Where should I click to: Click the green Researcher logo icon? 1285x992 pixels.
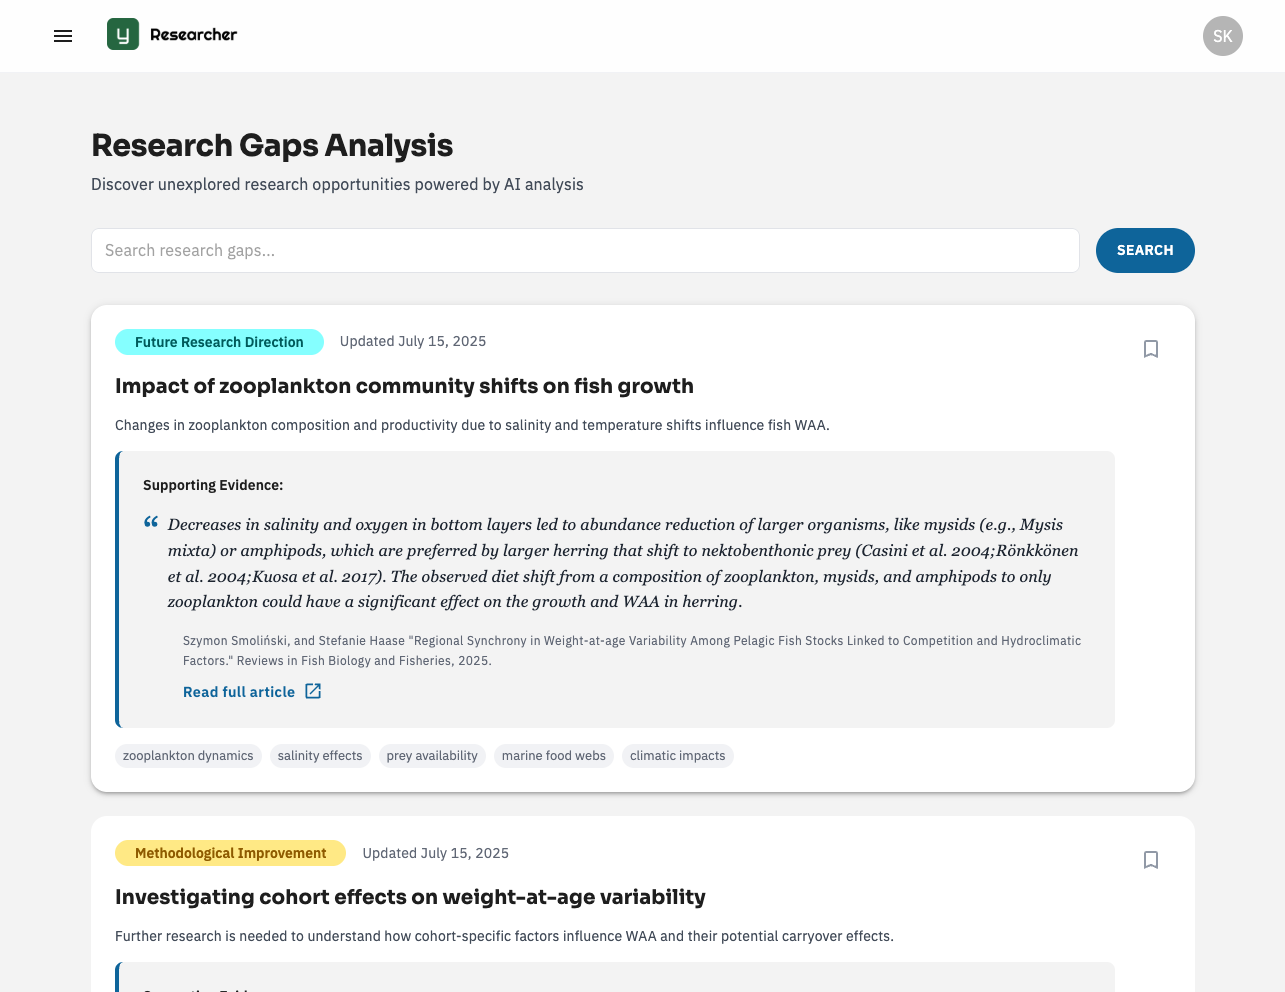[123, 35]
